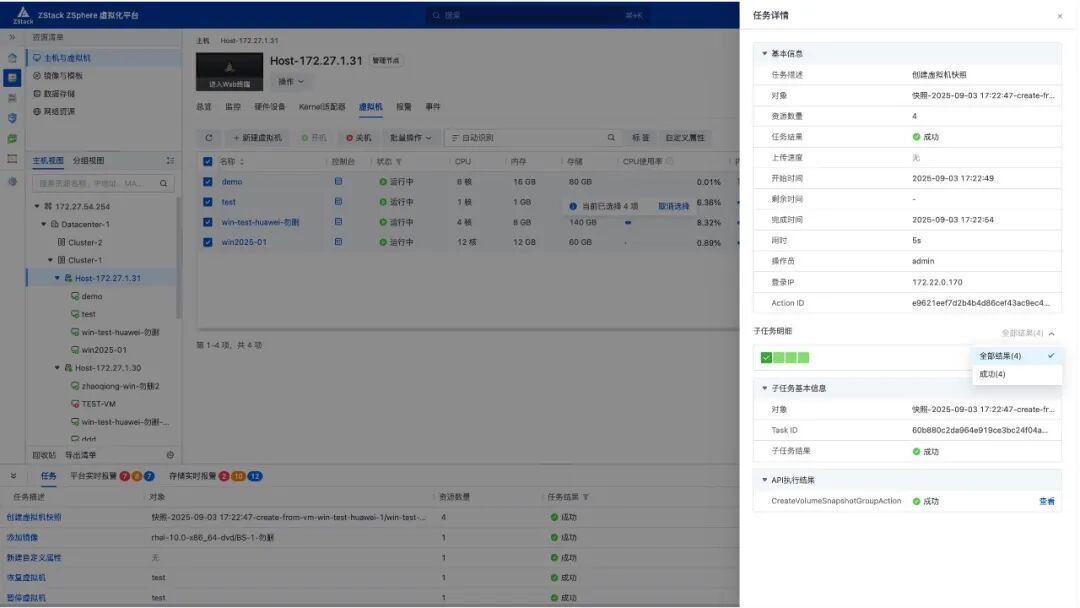This screenshot has width=1080, height=608.
Task: Uncheck the win2025-01 VM checkbox
Action: (x=207, y=242)
